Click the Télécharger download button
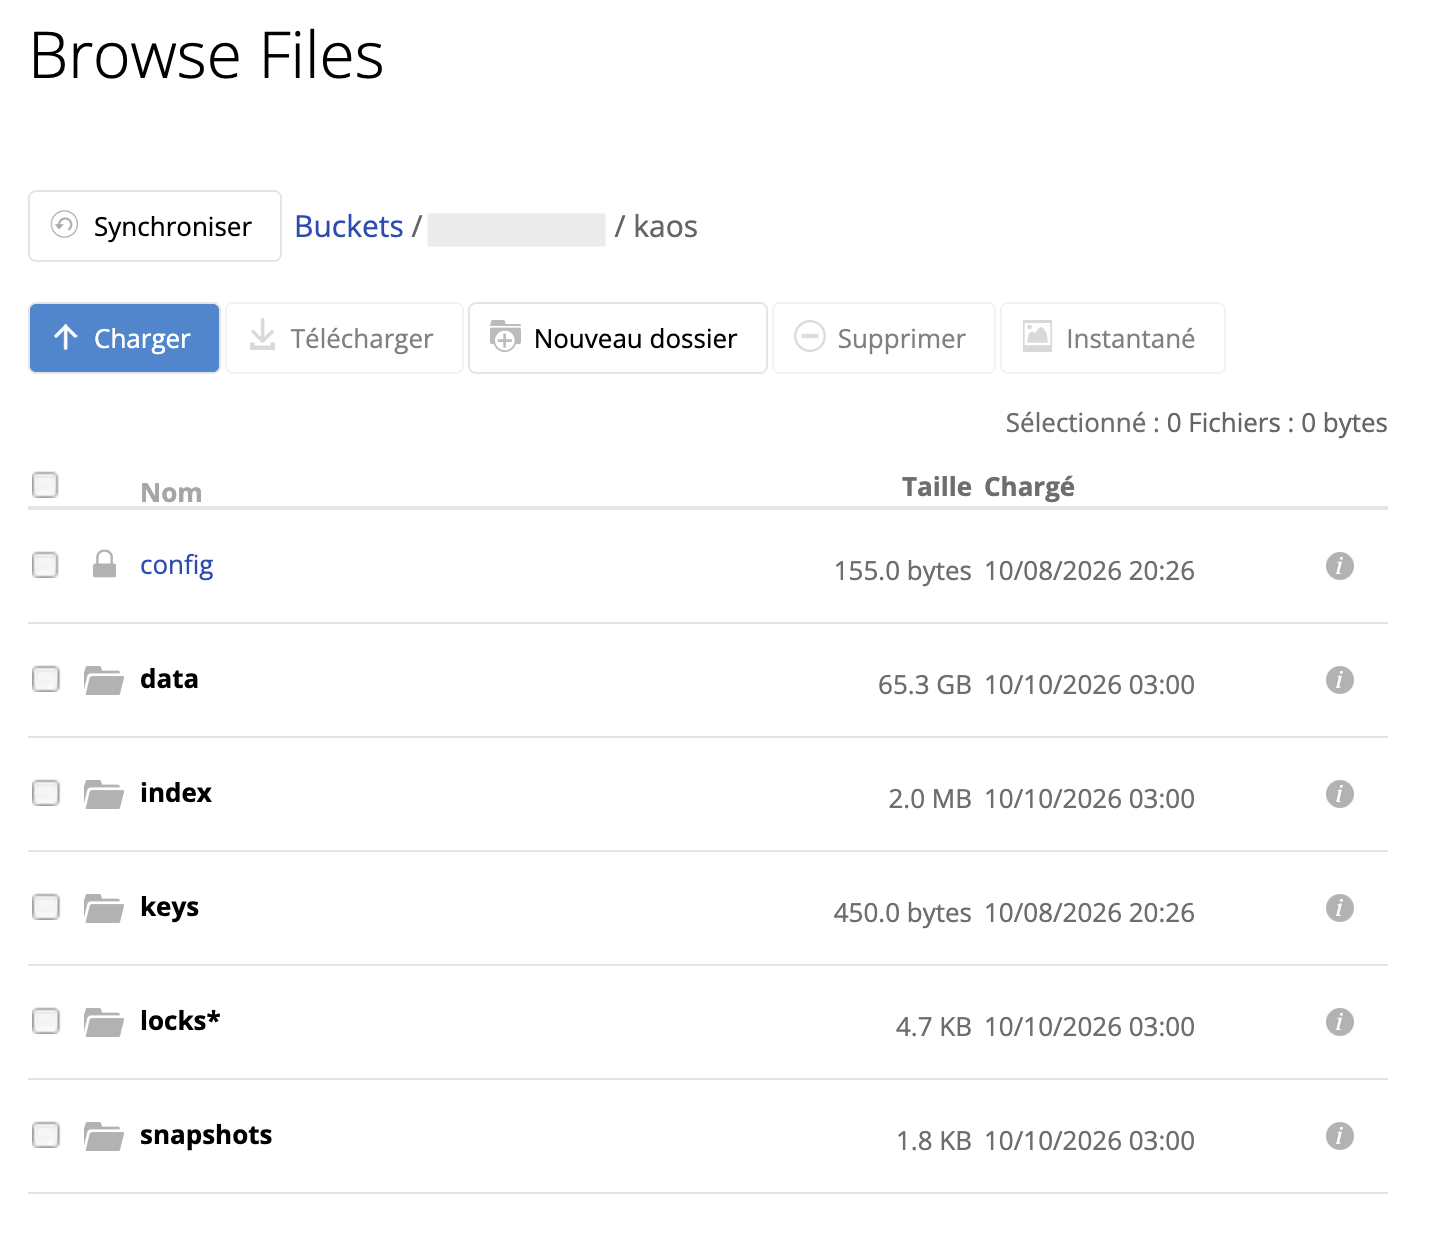This screenshot has height=1236, width=1434. click(344, 338)
